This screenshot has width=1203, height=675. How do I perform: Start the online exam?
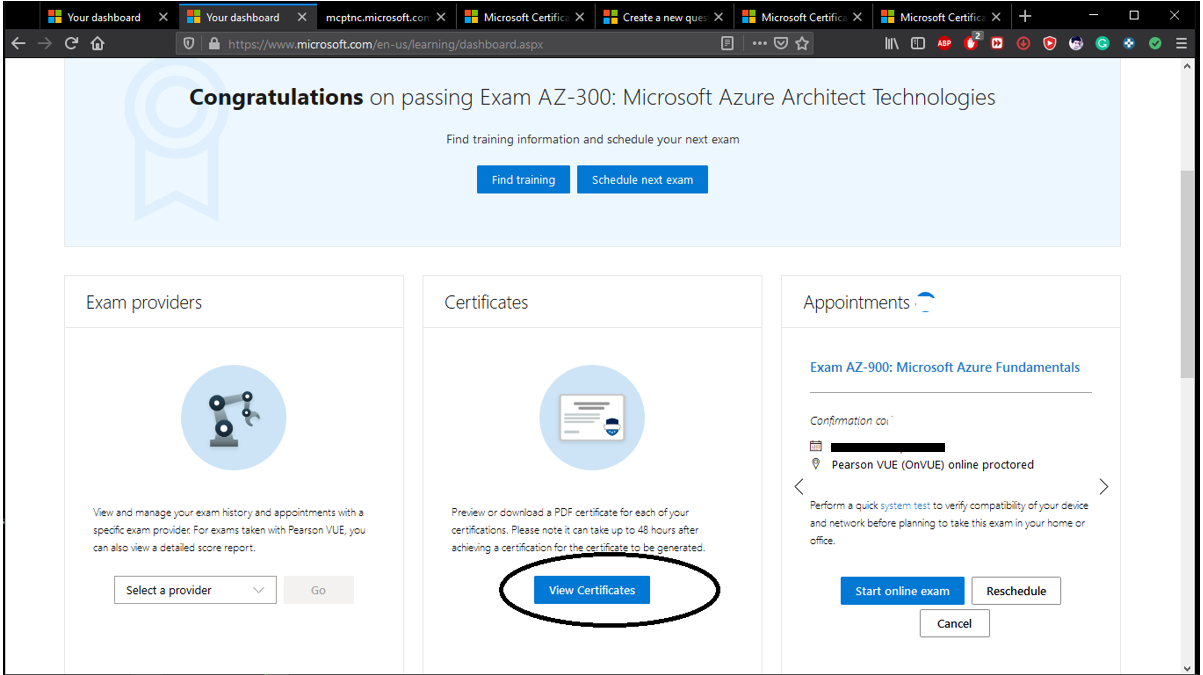pyautogui.click(x=902, y=591)
